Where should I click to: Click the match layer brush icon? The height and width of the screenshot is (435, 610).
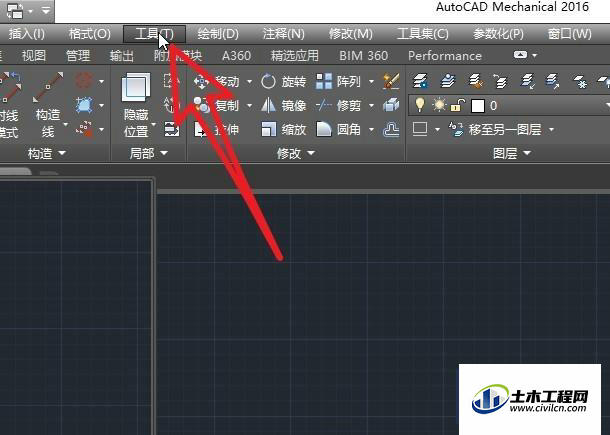tap(475, 81)
